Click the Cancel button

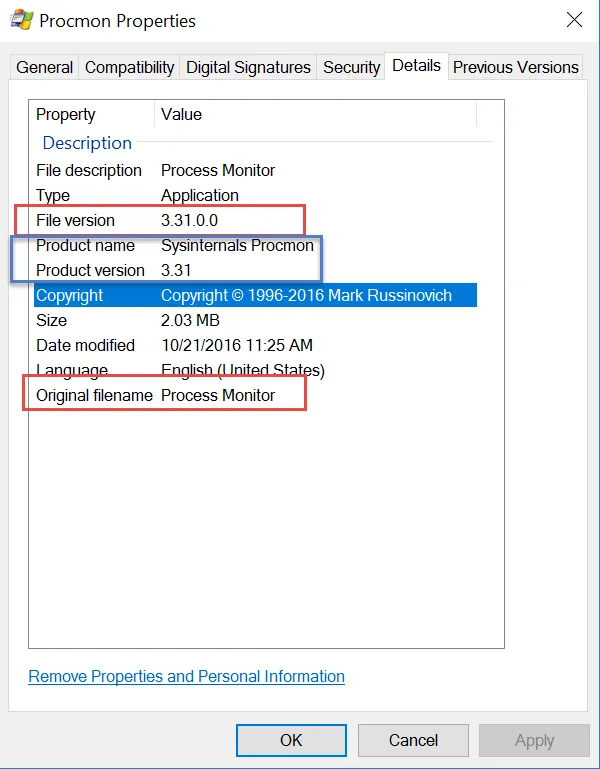pos(413,740)
